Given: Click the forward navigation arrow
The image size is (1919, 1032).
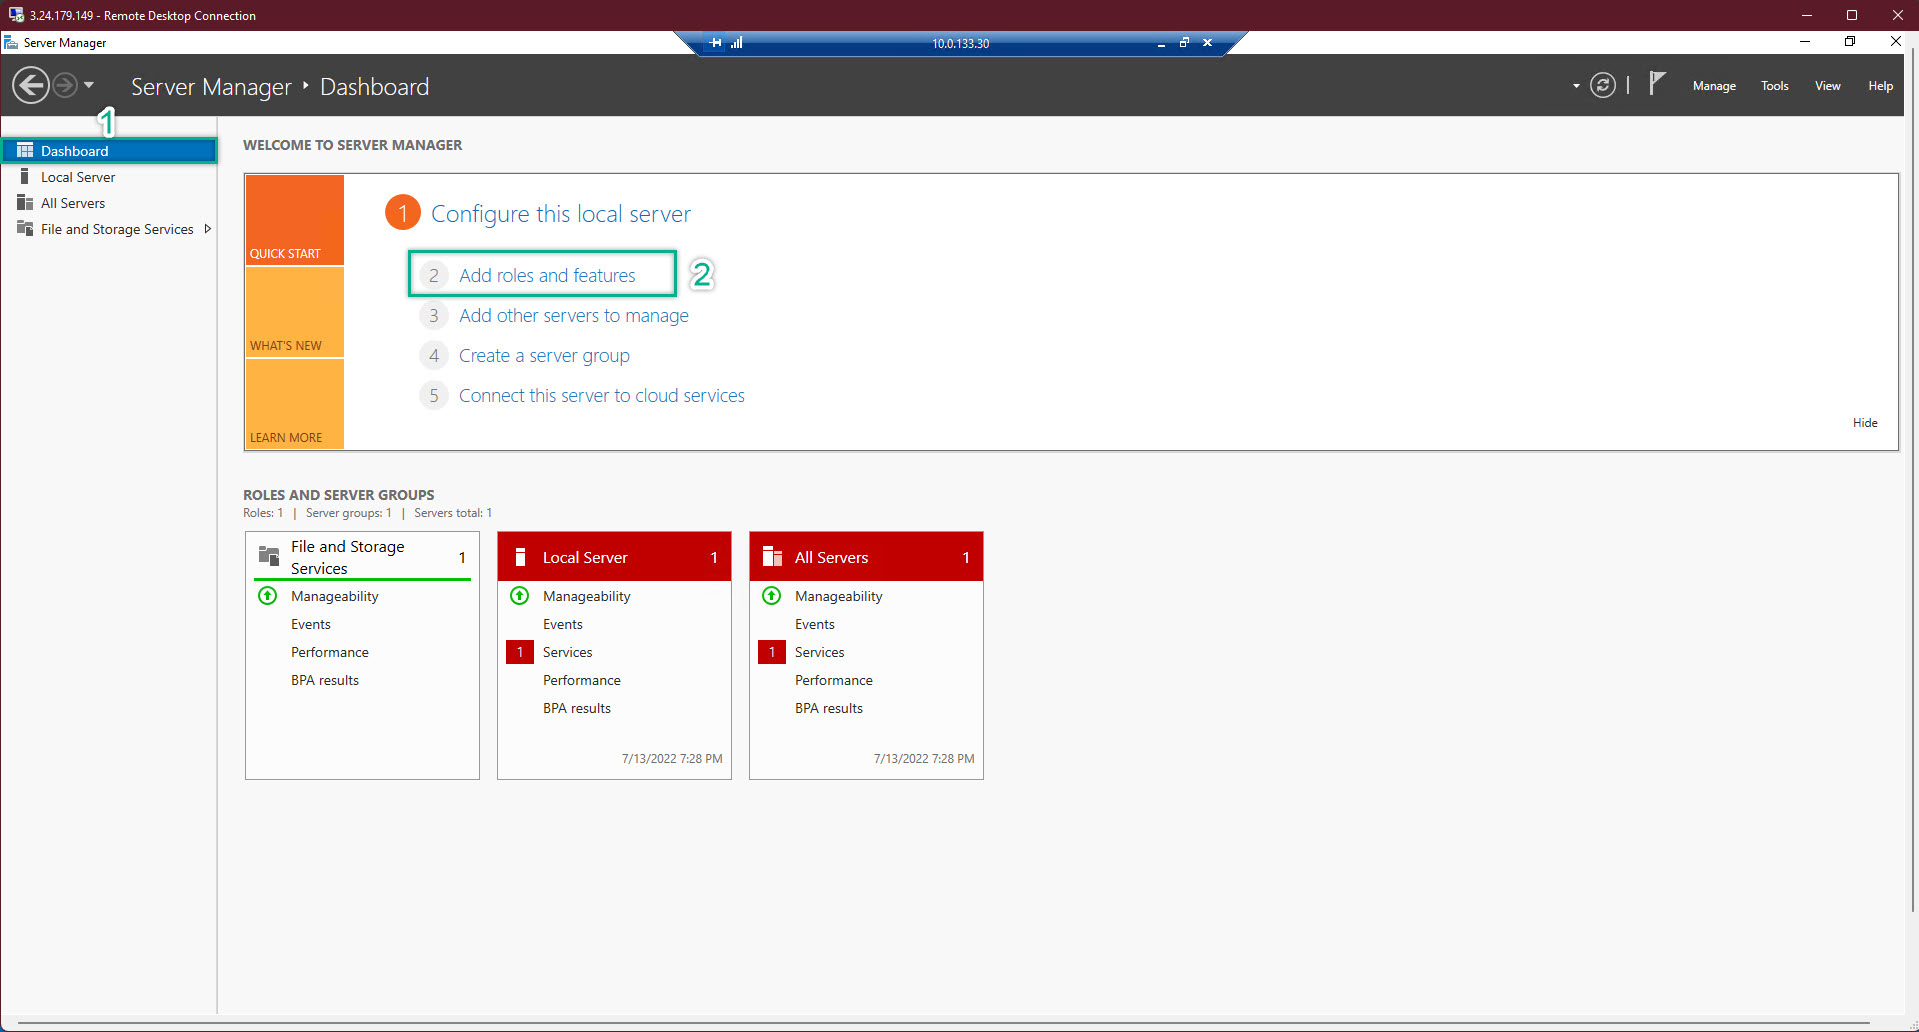Looking at the screenshot, I should (65, 86).
